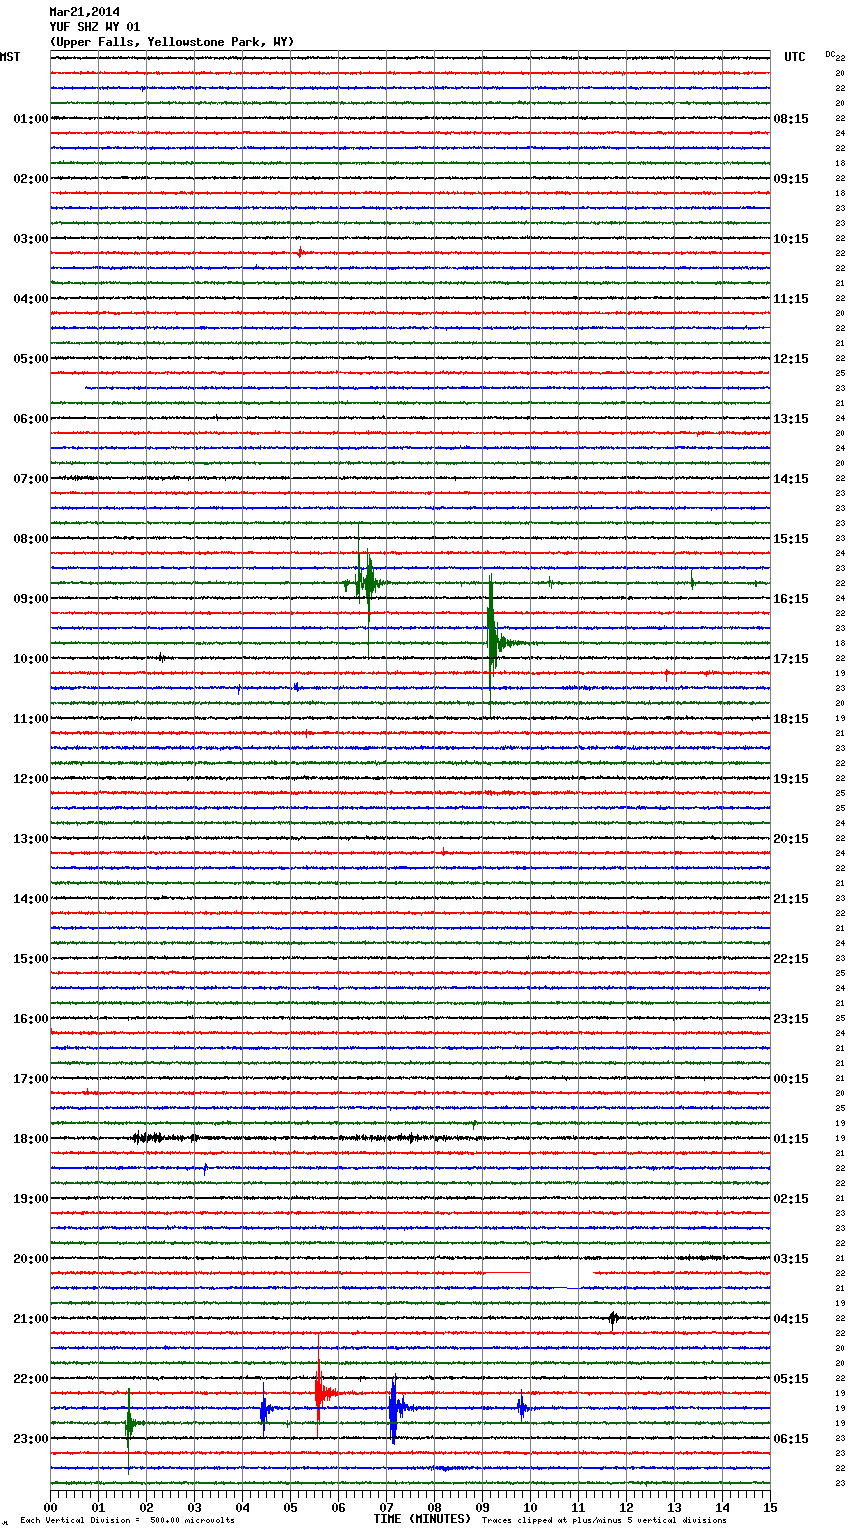The height and width of the screenshot is (1534, 850).
Task: Click the date label Mar21,2014
Action: point(84,12)
